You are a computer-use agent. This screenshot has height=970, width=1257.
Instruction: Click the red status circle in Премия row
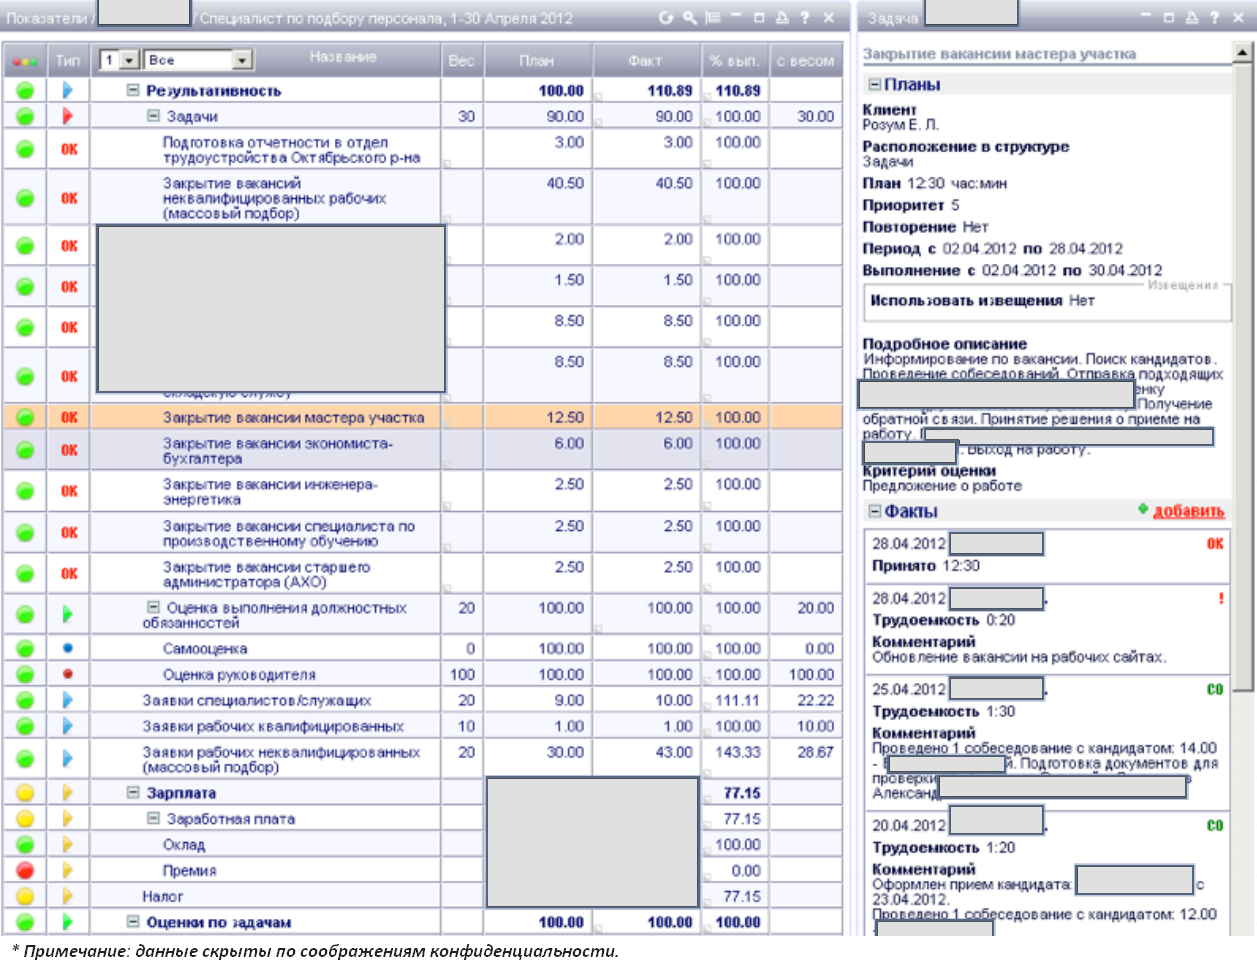(25, 871)
